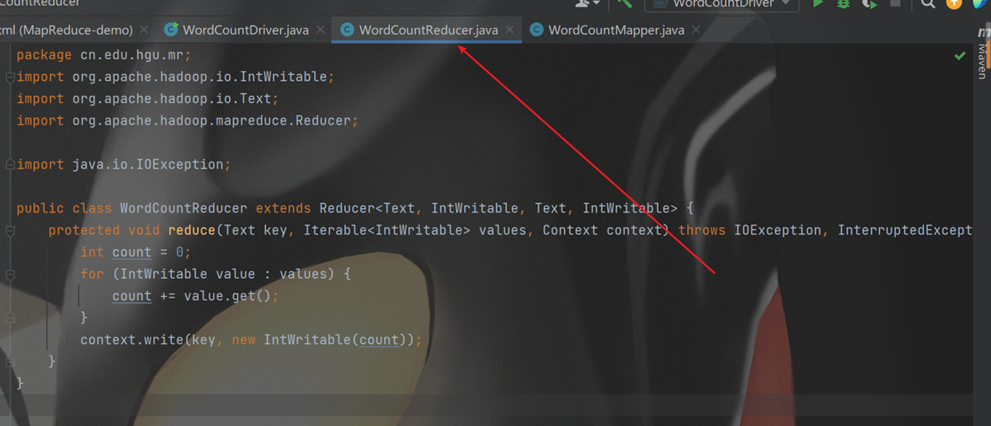Click the package cn.edu.hgu.mr line
Viewport: 991px width, 426px height.
click(104, 56)
